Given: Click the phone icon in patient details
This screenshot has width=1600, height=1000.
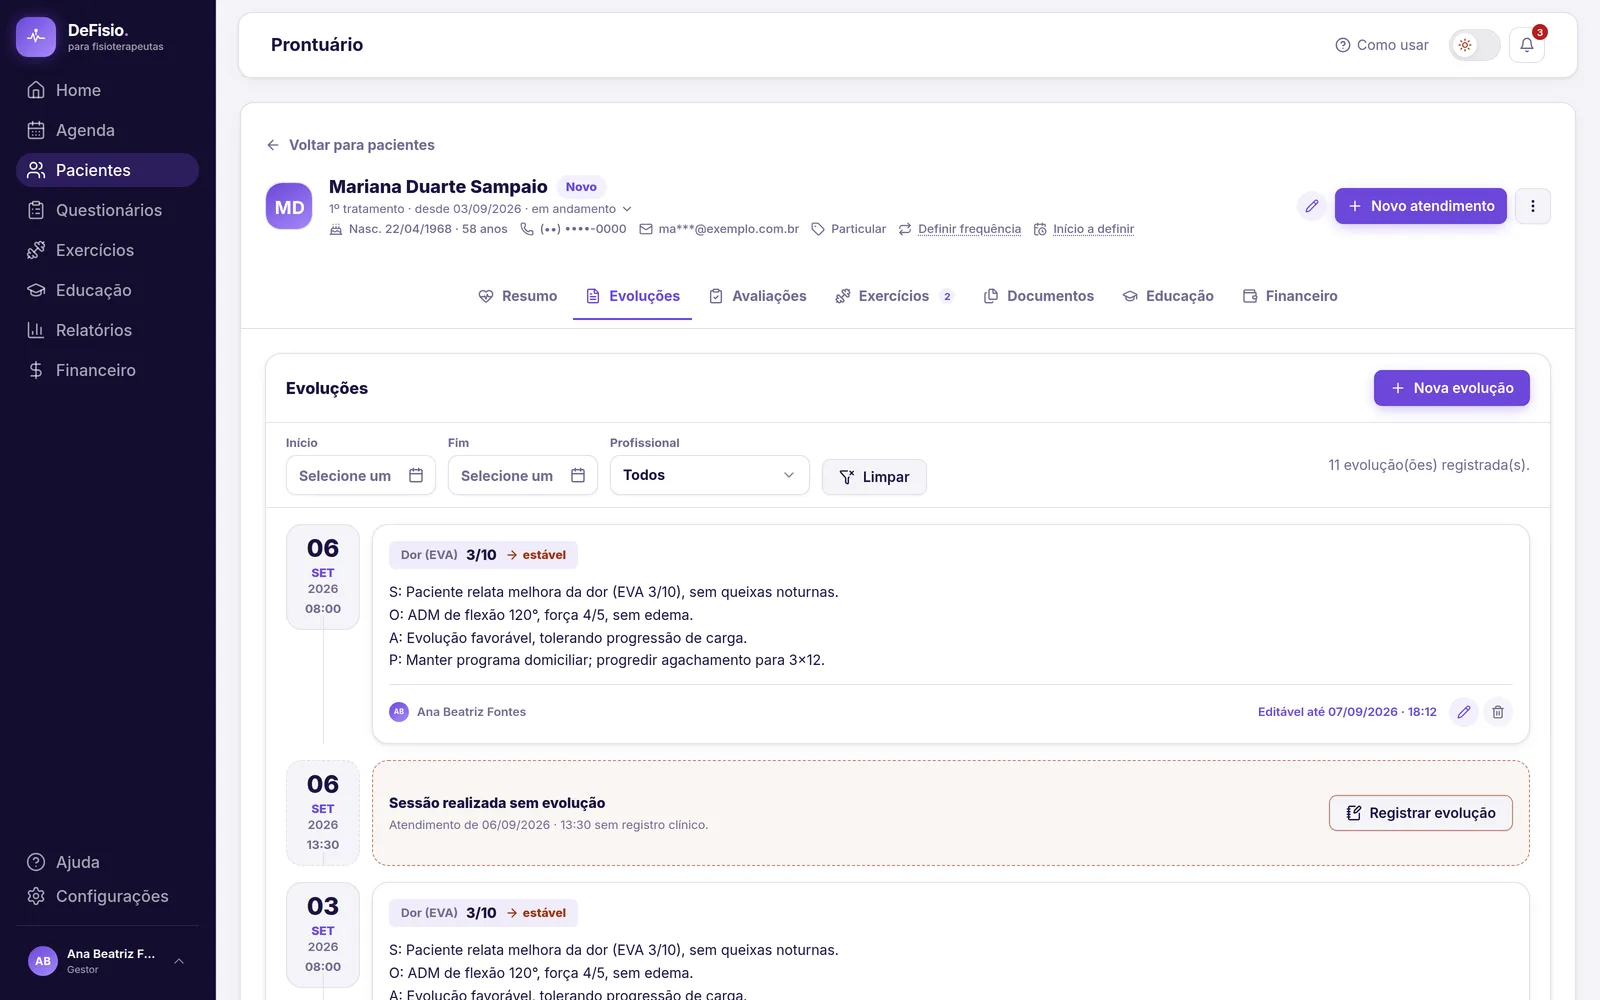Looking at the screenshot, I should pyautogui.click(x=527, y=229).
